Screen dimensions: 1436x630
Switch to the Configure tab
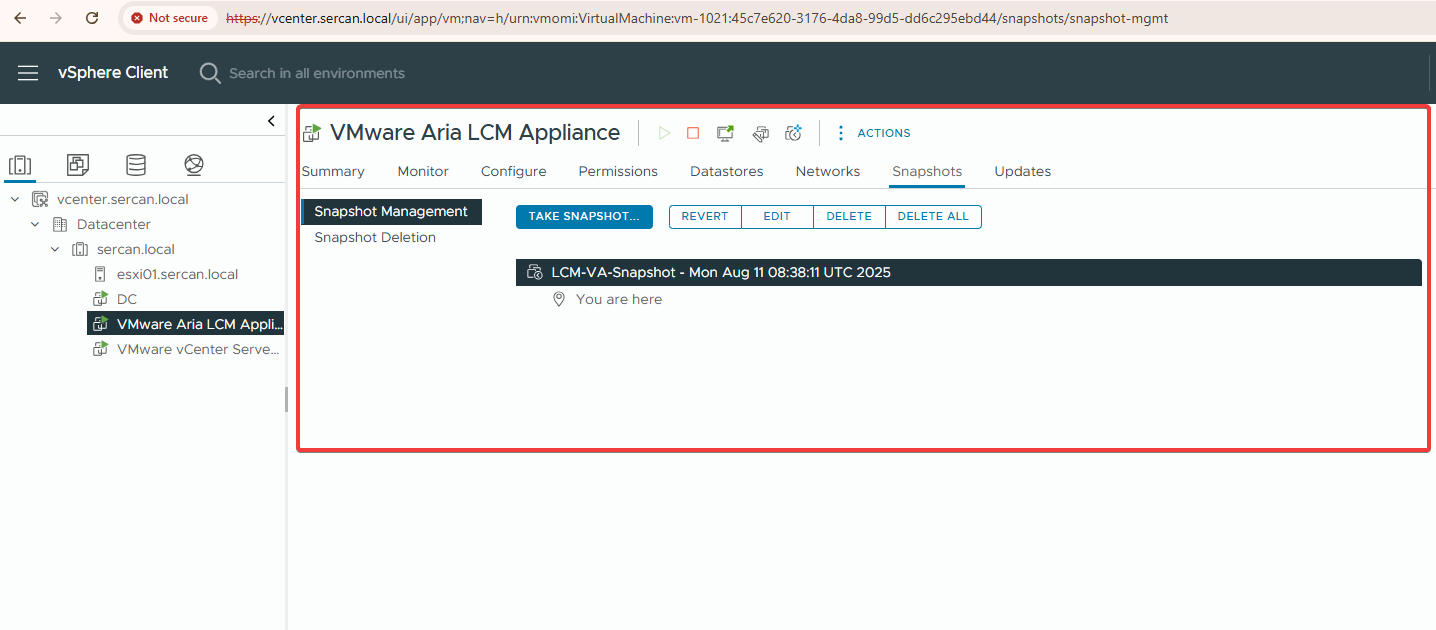(514, 171)
